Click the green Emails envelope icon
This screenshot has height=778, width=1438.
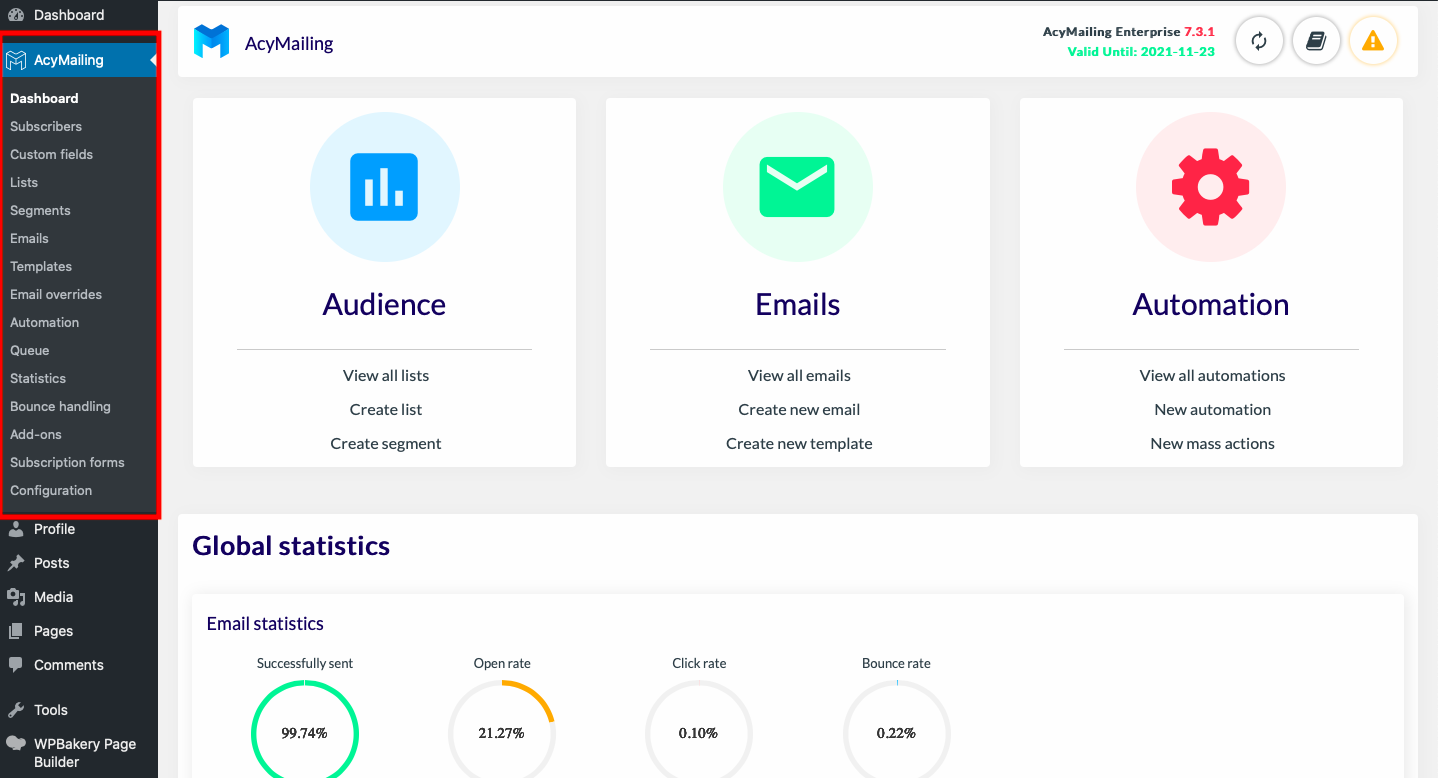point(797,187)
